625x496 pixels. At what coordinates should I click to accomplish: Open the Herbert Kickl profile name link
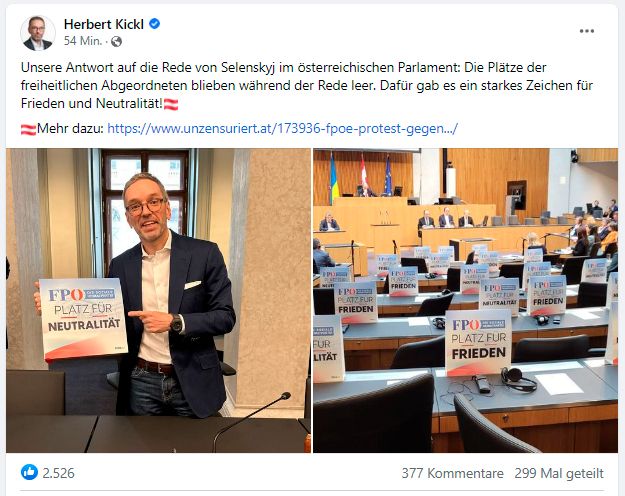(x=104, y=24)
